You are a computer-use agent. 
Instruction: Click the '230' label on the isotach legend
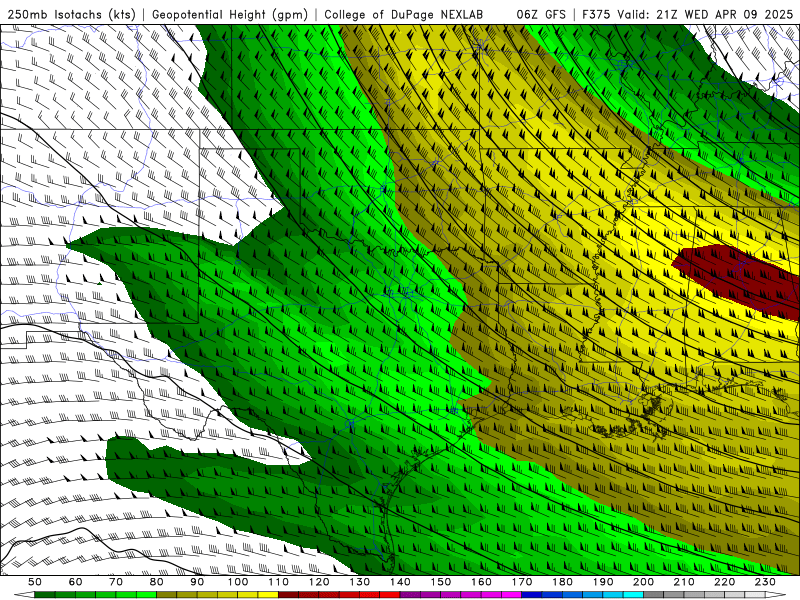tap(765, 582)
